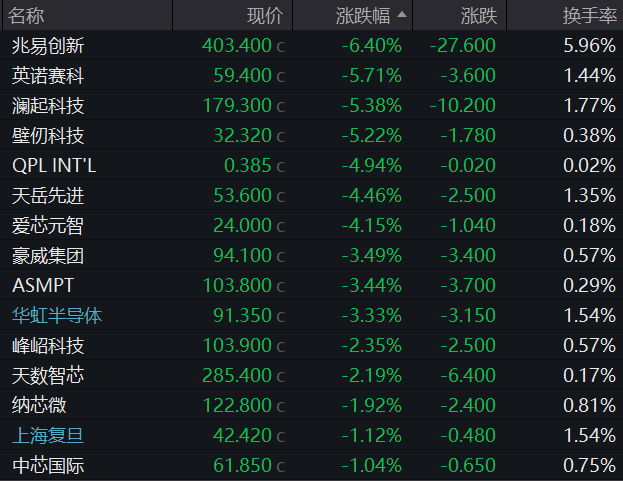Select 澜起科技 in the list
623x481 pixels.
[x=48, y=105]
